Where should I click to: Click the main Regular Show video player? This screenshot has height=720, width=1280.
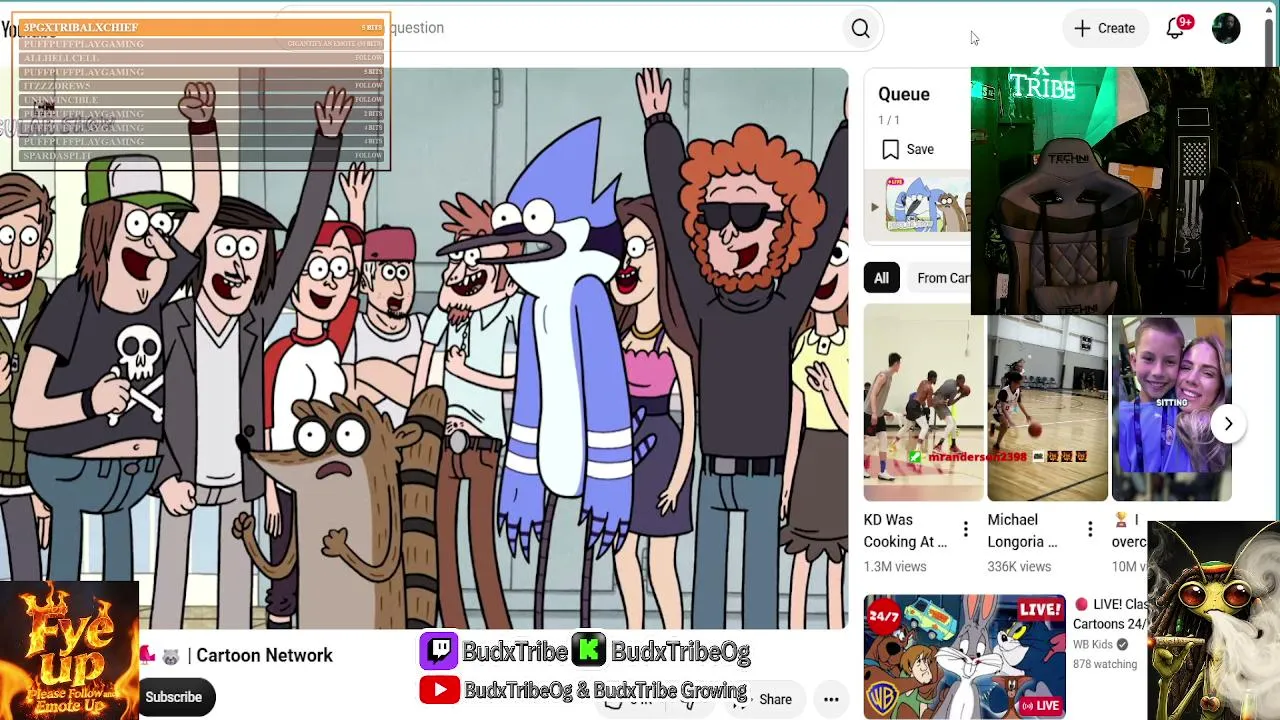[x=425, y=348]
